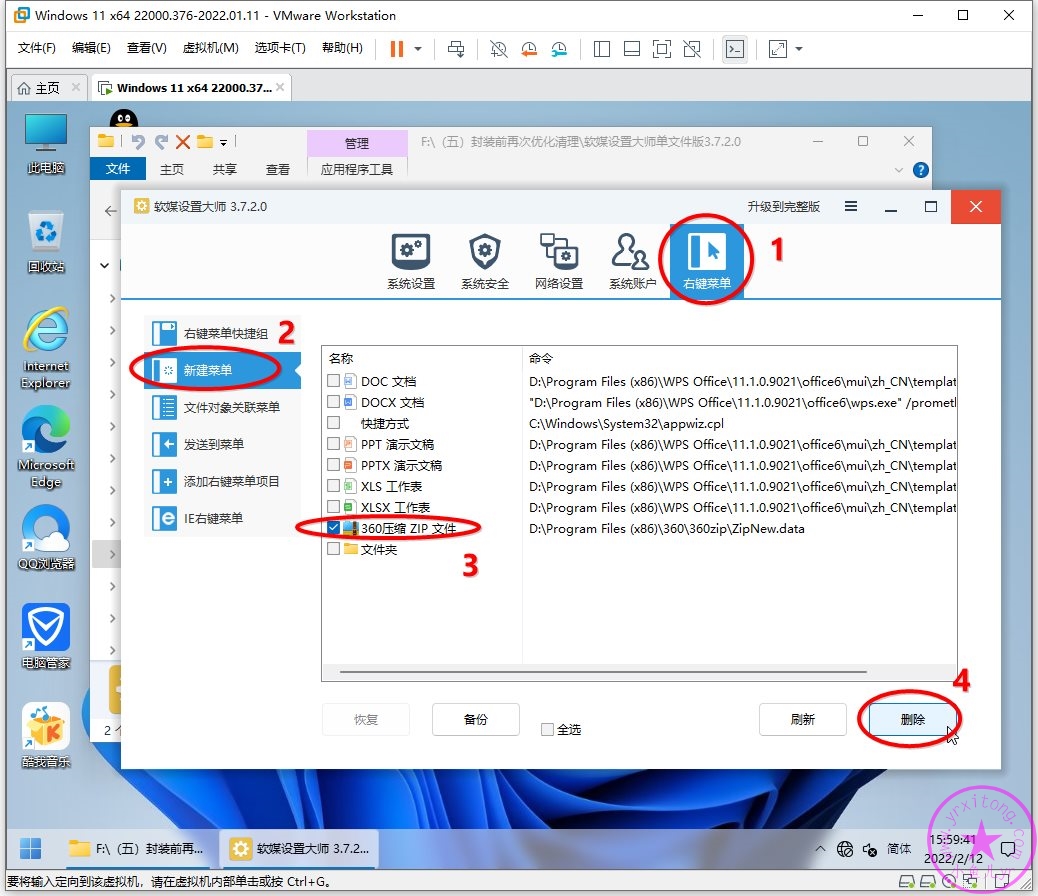Click the horizontal scrollbar of the menu list
Screen dimensions: 1038x896
click(603, 672)
